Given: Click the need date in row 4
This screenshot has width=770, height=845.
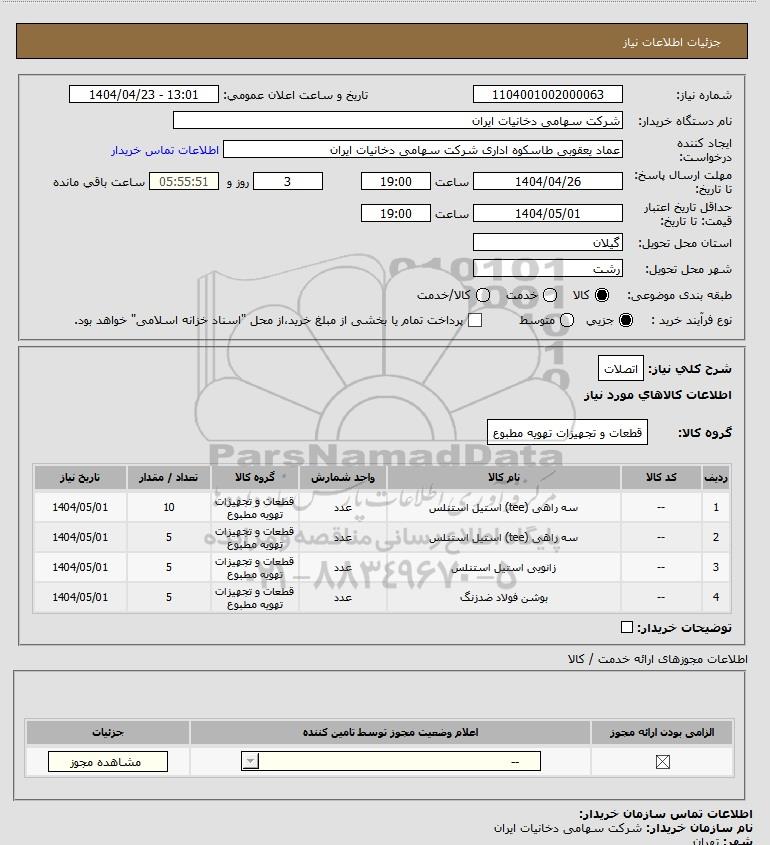Looking at the screenshot, I should tap(80, 597).
